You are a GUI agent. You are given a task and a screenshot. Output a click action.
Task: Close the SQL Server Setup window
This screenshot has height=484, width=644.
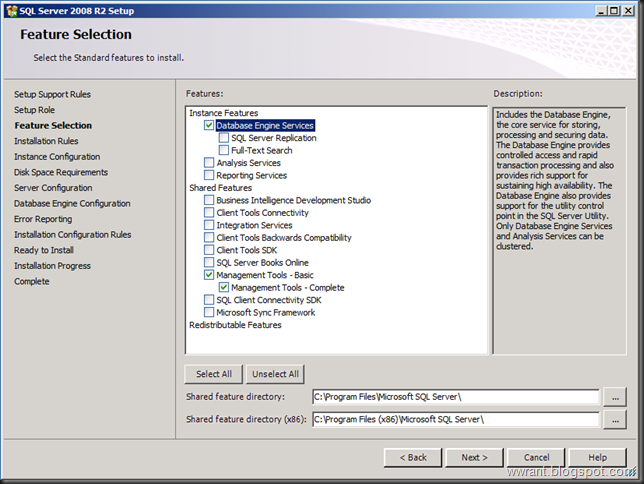[628, 11]
